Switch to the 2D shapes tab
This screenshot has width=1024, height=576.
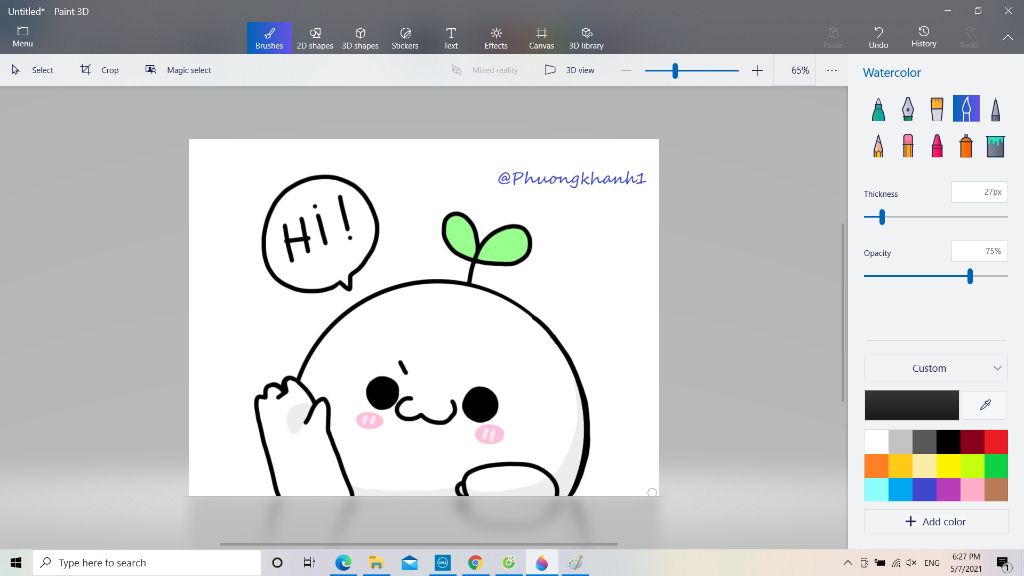pos(315,37)
